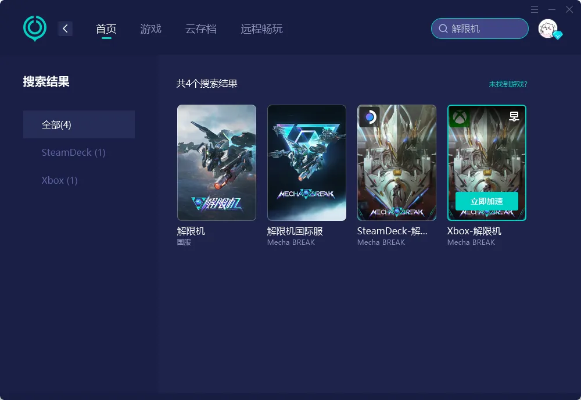Click the 立即加速 button
Viewport: 581px width, 400px height.
point(487,201)
